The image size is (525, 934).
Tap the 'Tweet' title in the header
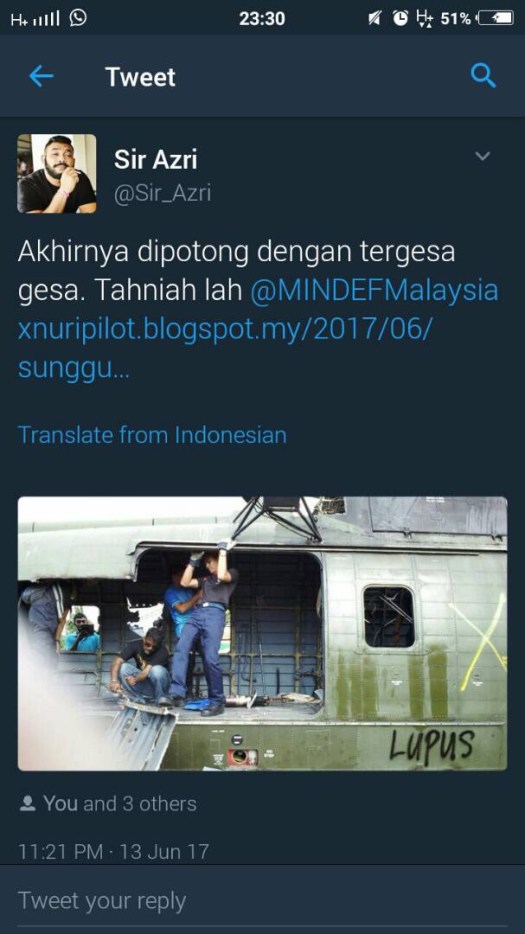tap(141, 77)
